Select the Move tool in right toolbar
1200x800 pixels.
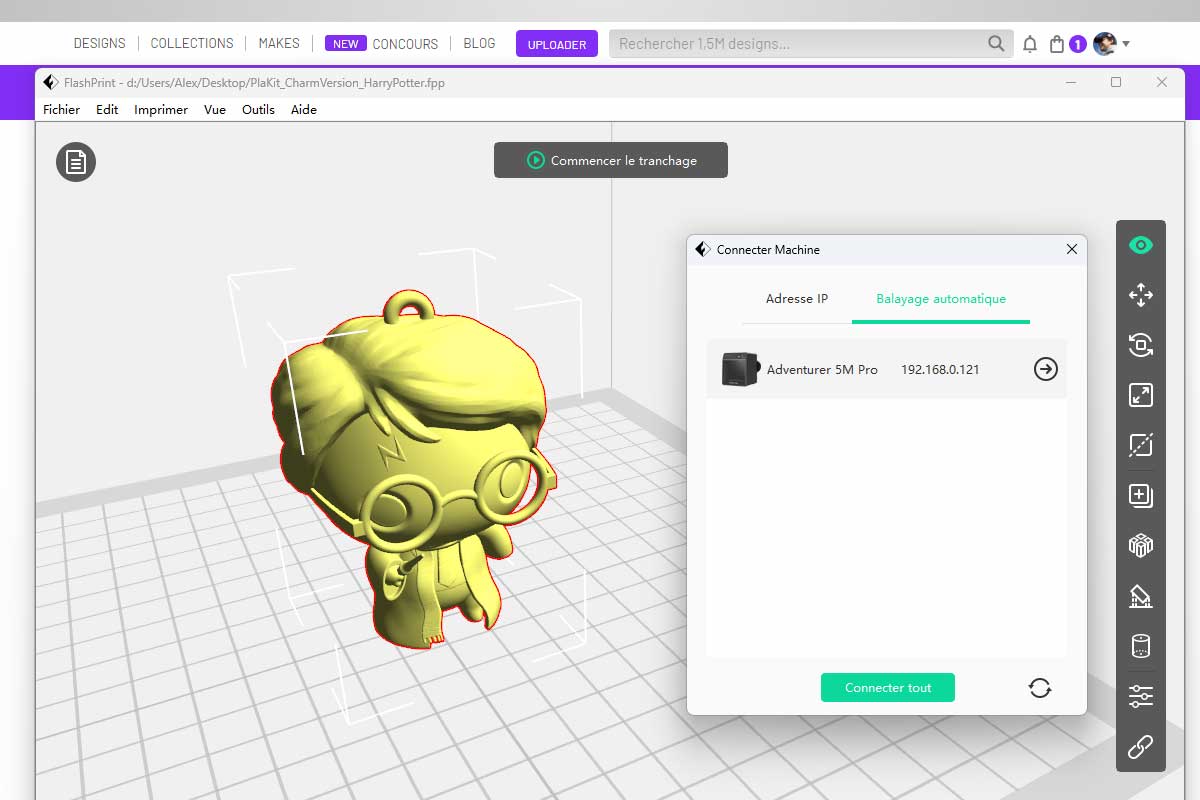click(1140, 295)
